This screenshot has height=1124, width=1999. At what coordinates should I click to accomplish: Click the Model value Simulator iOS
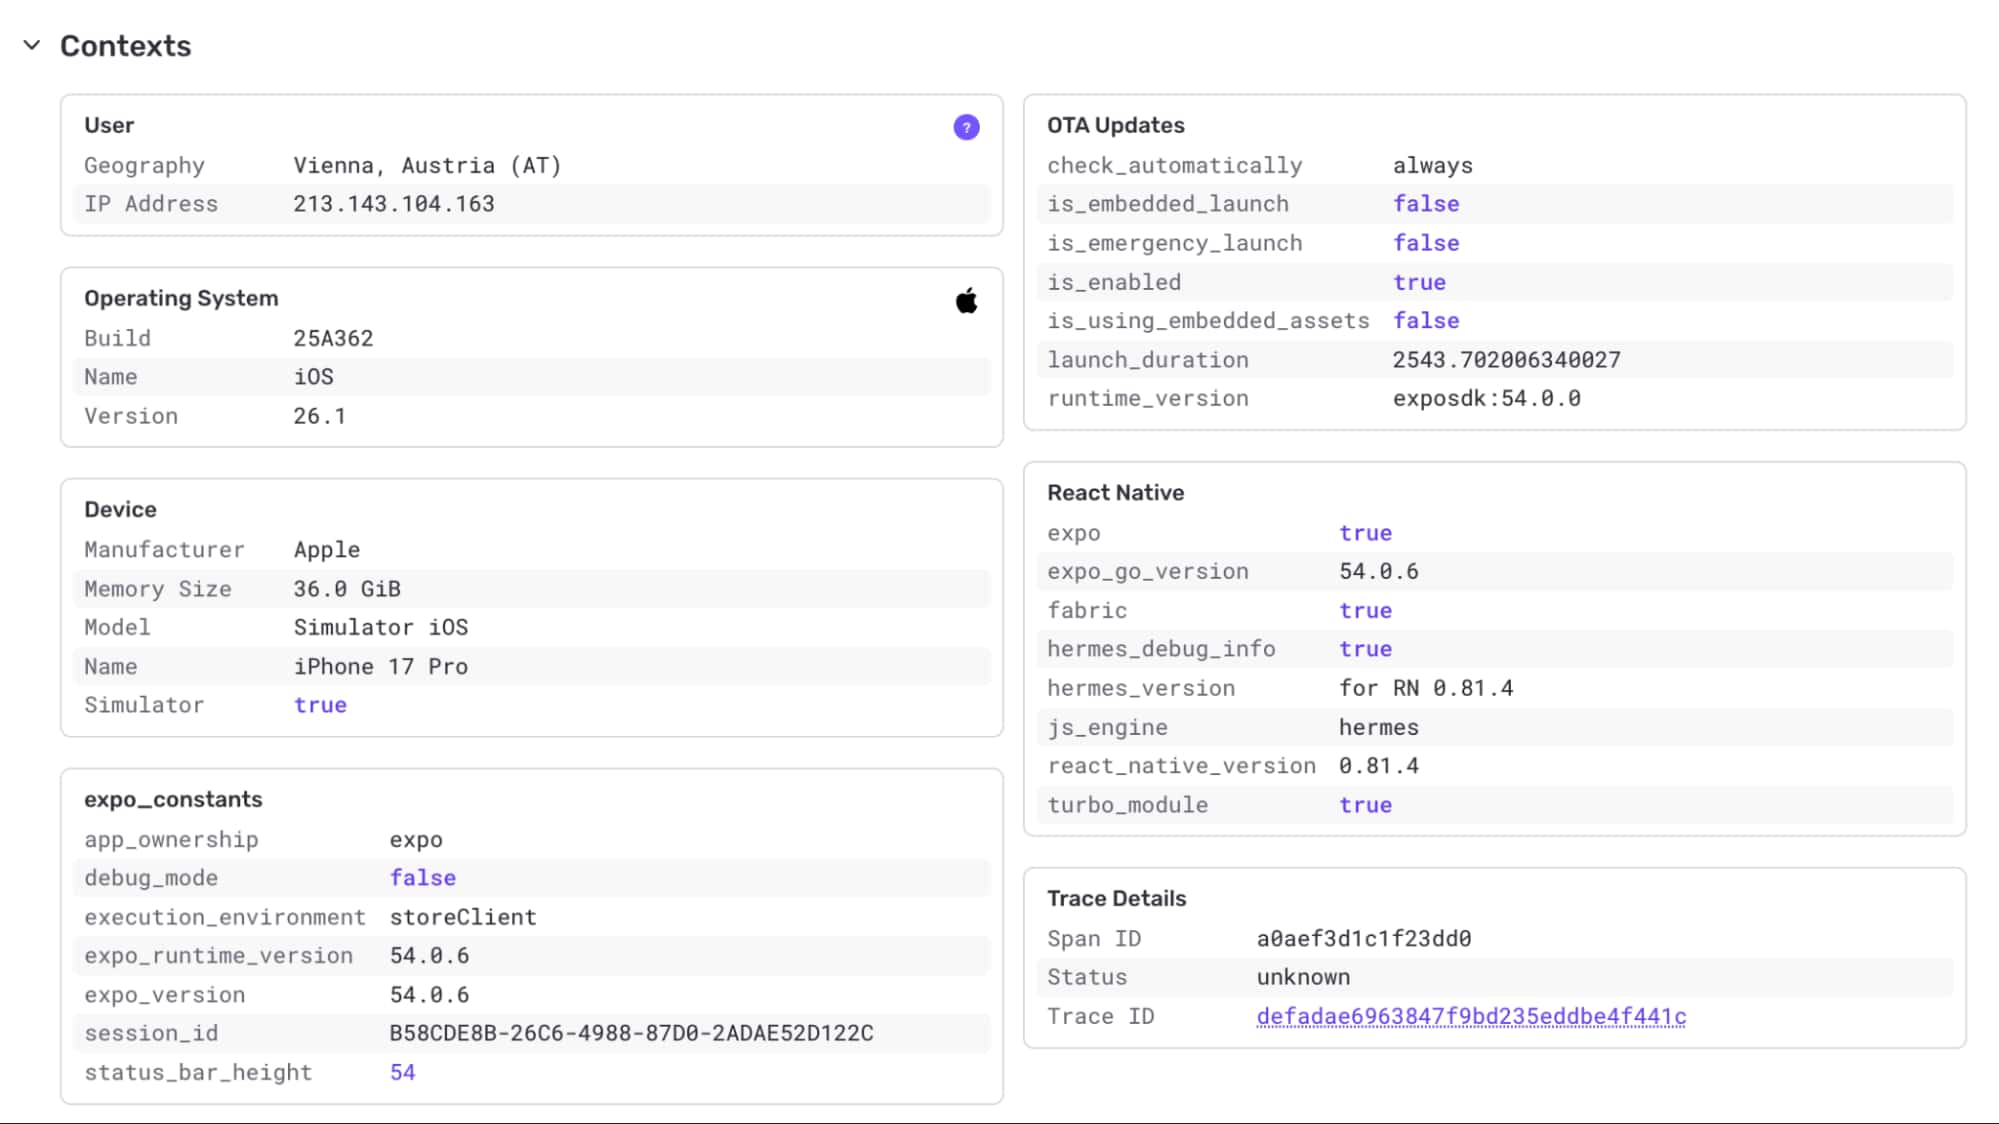381,627
